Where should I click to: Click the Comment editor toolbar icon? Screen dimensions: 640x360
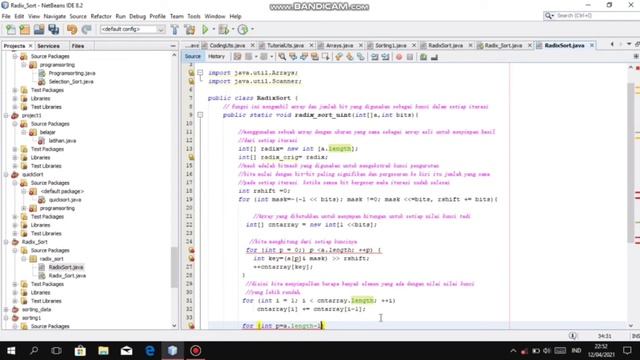pos(423,57)
